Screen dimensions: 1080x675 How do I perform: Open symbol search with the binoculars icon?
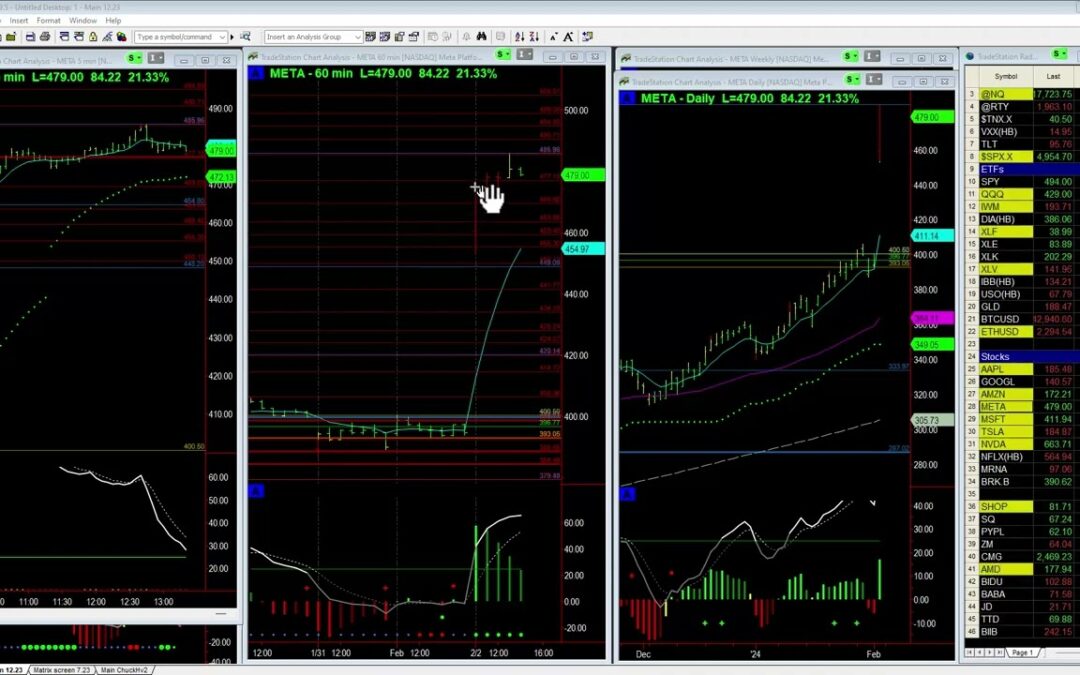pos(481,37)
